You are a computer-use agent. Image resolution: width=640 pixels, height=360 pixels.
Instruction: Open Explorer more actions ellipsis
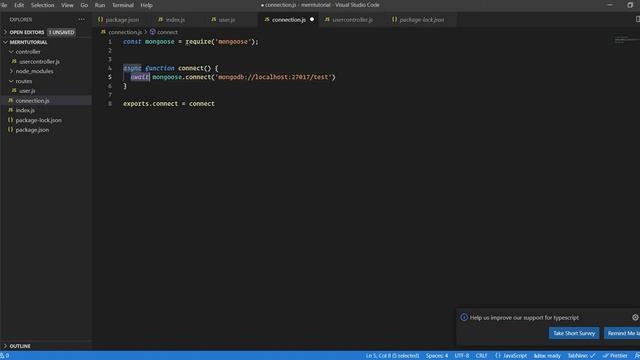pos(82,19)
